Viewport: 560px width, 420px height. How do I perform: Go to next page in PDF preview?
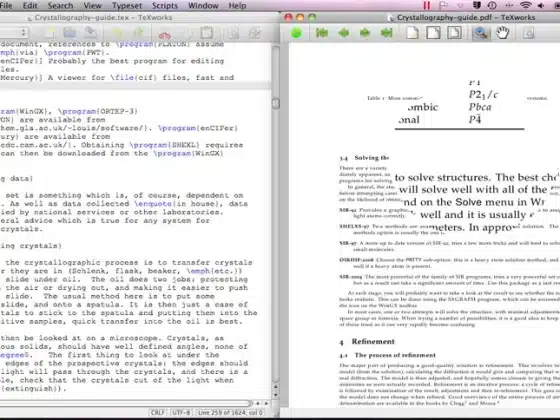(365, 33)
